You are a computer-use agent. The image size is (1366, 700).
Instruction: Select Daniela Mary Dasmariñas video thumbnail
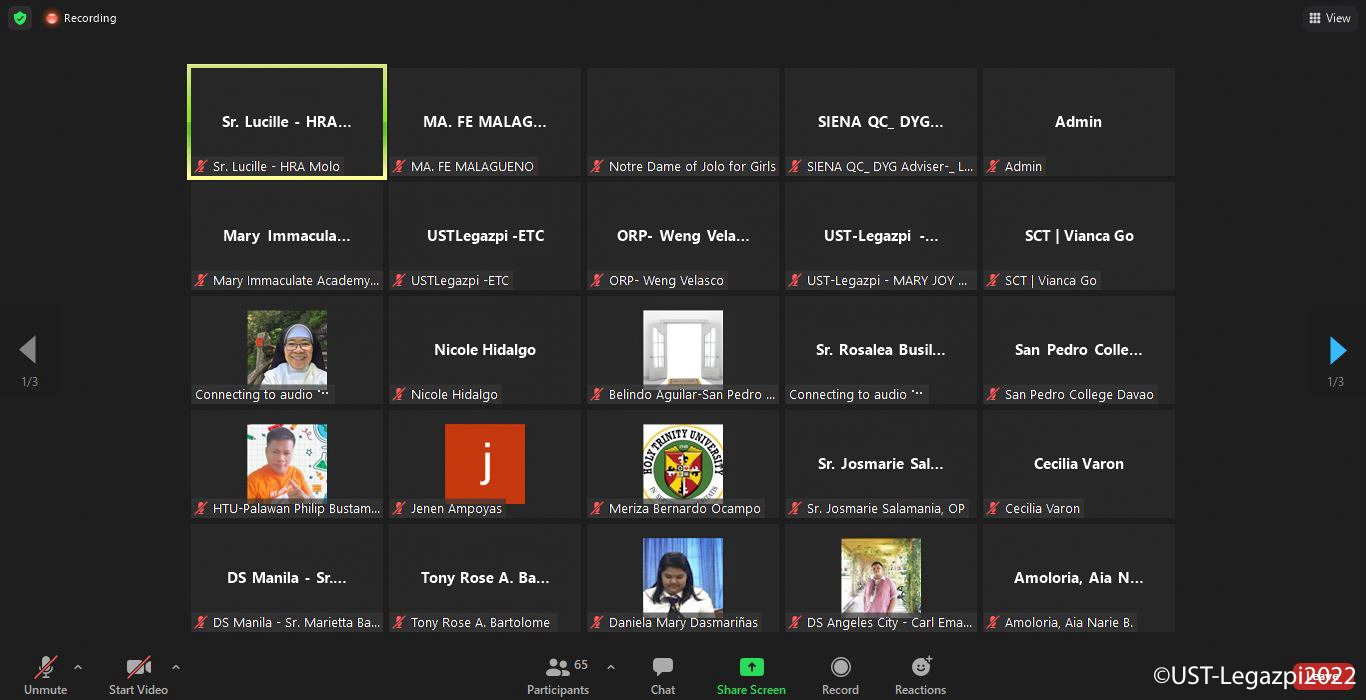point(683,576)
